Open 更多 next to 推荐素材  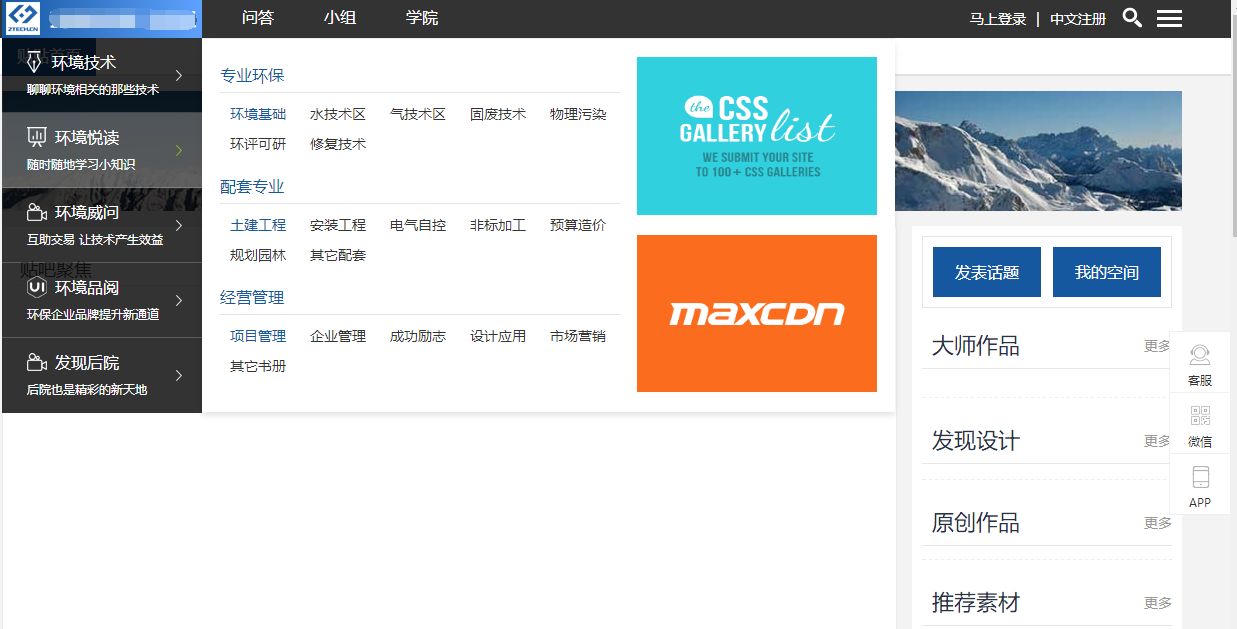tap(1158, 603)
